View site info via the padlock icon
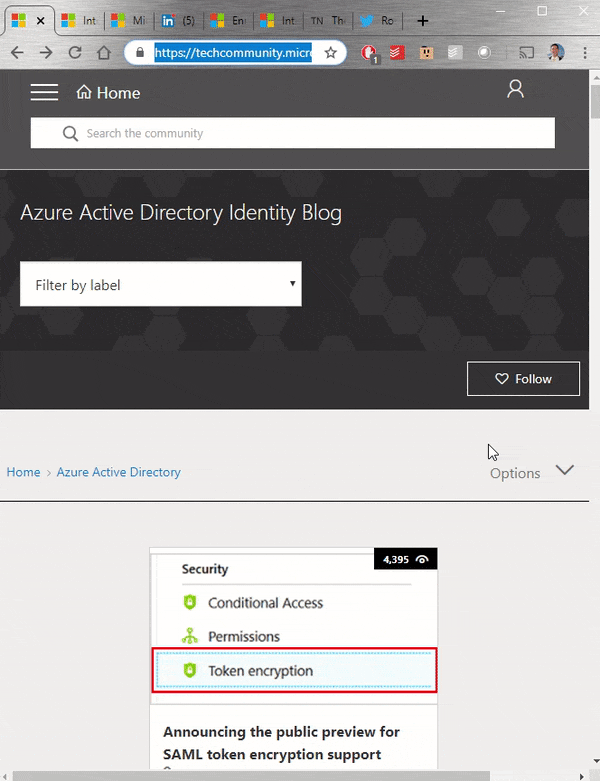This screenshot has height=781, width=600. point(140,52)
